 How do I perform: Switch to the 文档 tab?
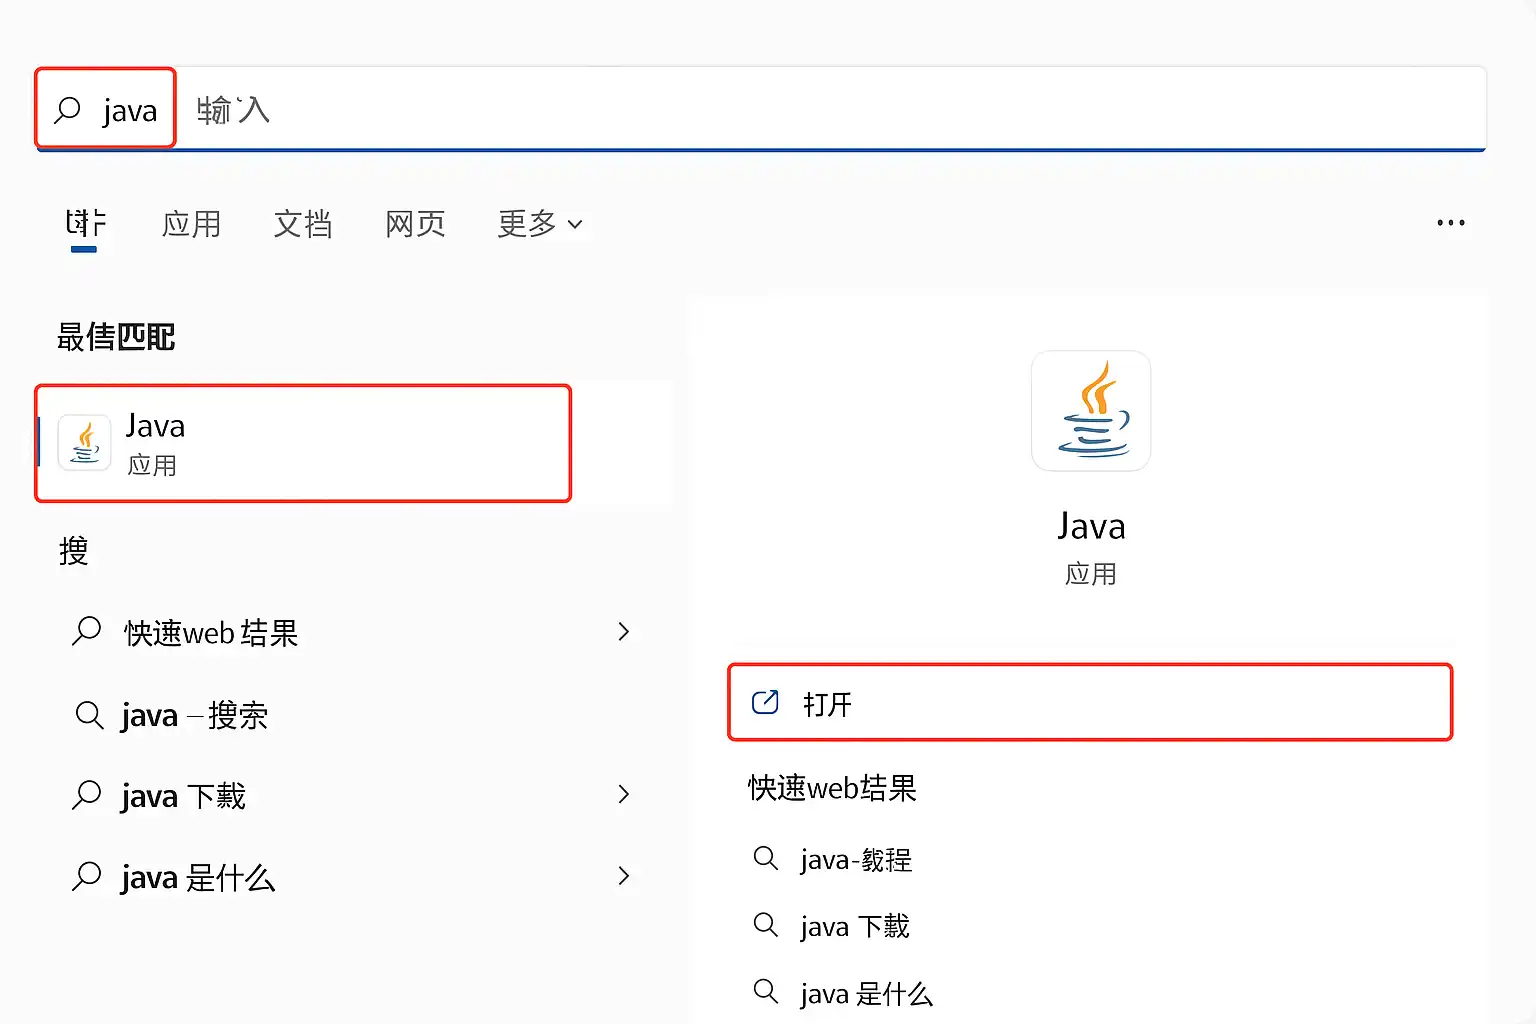tap(303, 224)
